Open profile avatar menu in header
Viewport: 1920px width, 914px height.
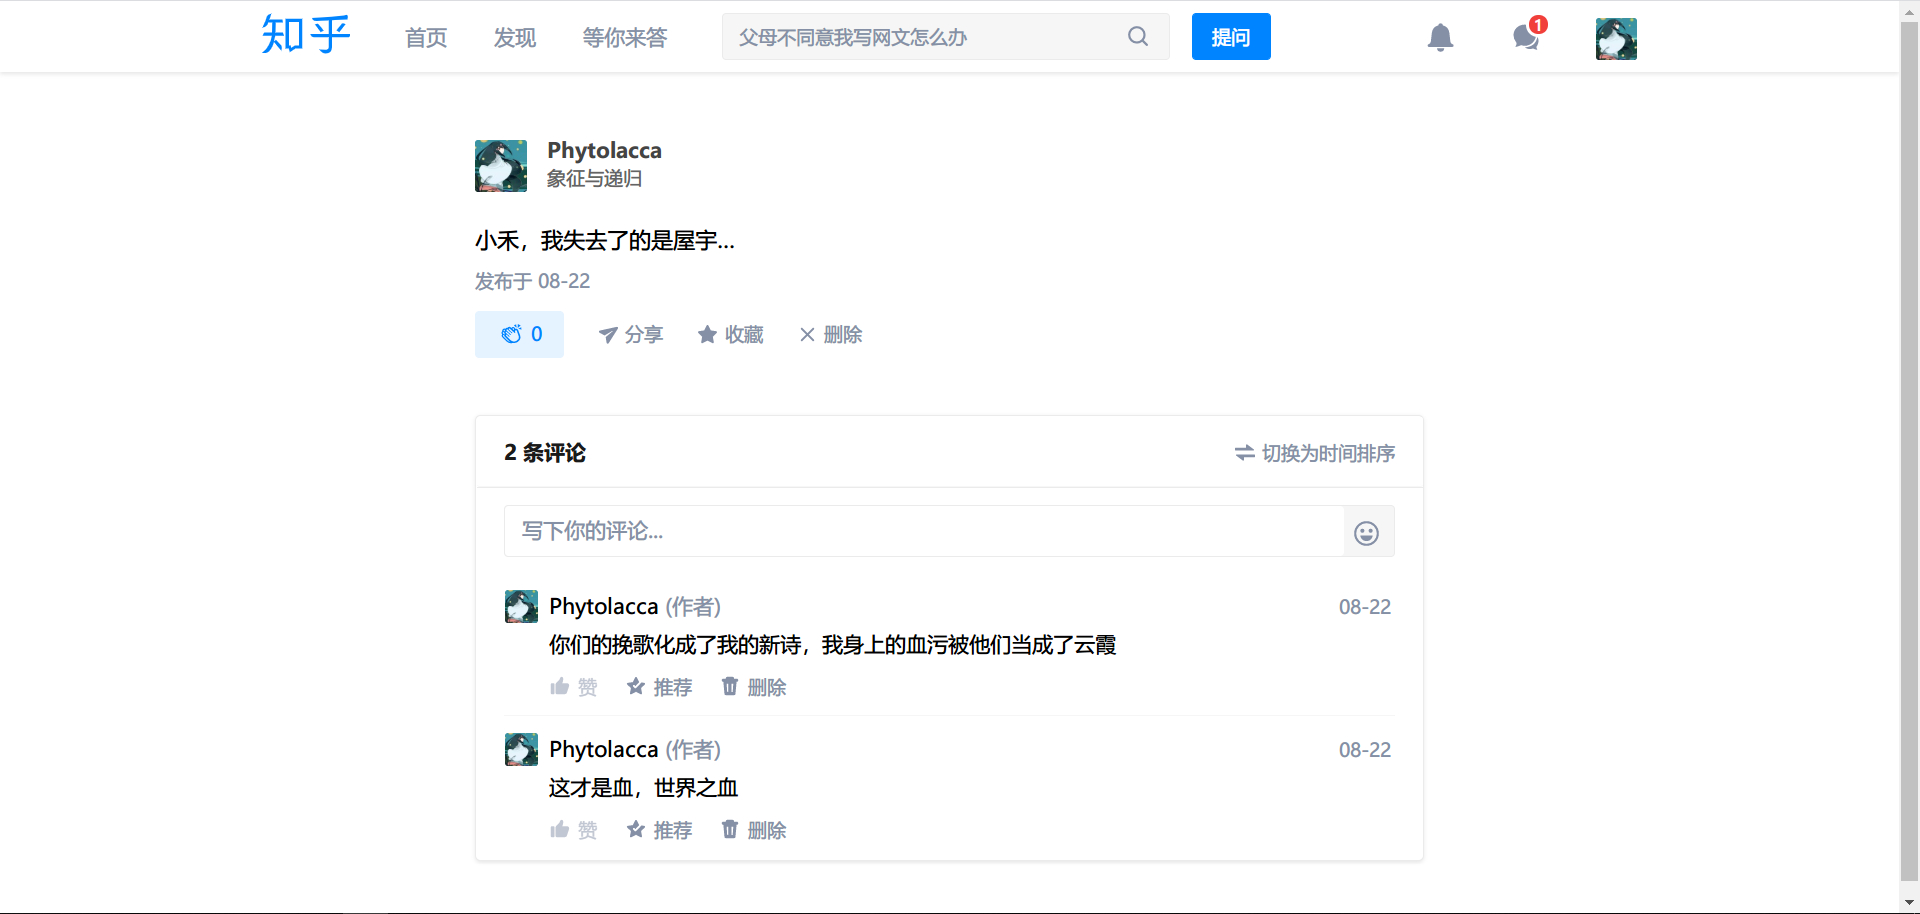pos(1615,39)
